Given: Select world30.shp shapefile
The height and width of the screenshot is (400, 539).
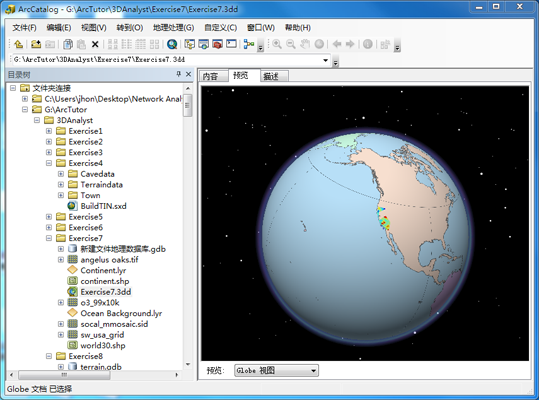Looking at the screenshot, I should (103, 345).
